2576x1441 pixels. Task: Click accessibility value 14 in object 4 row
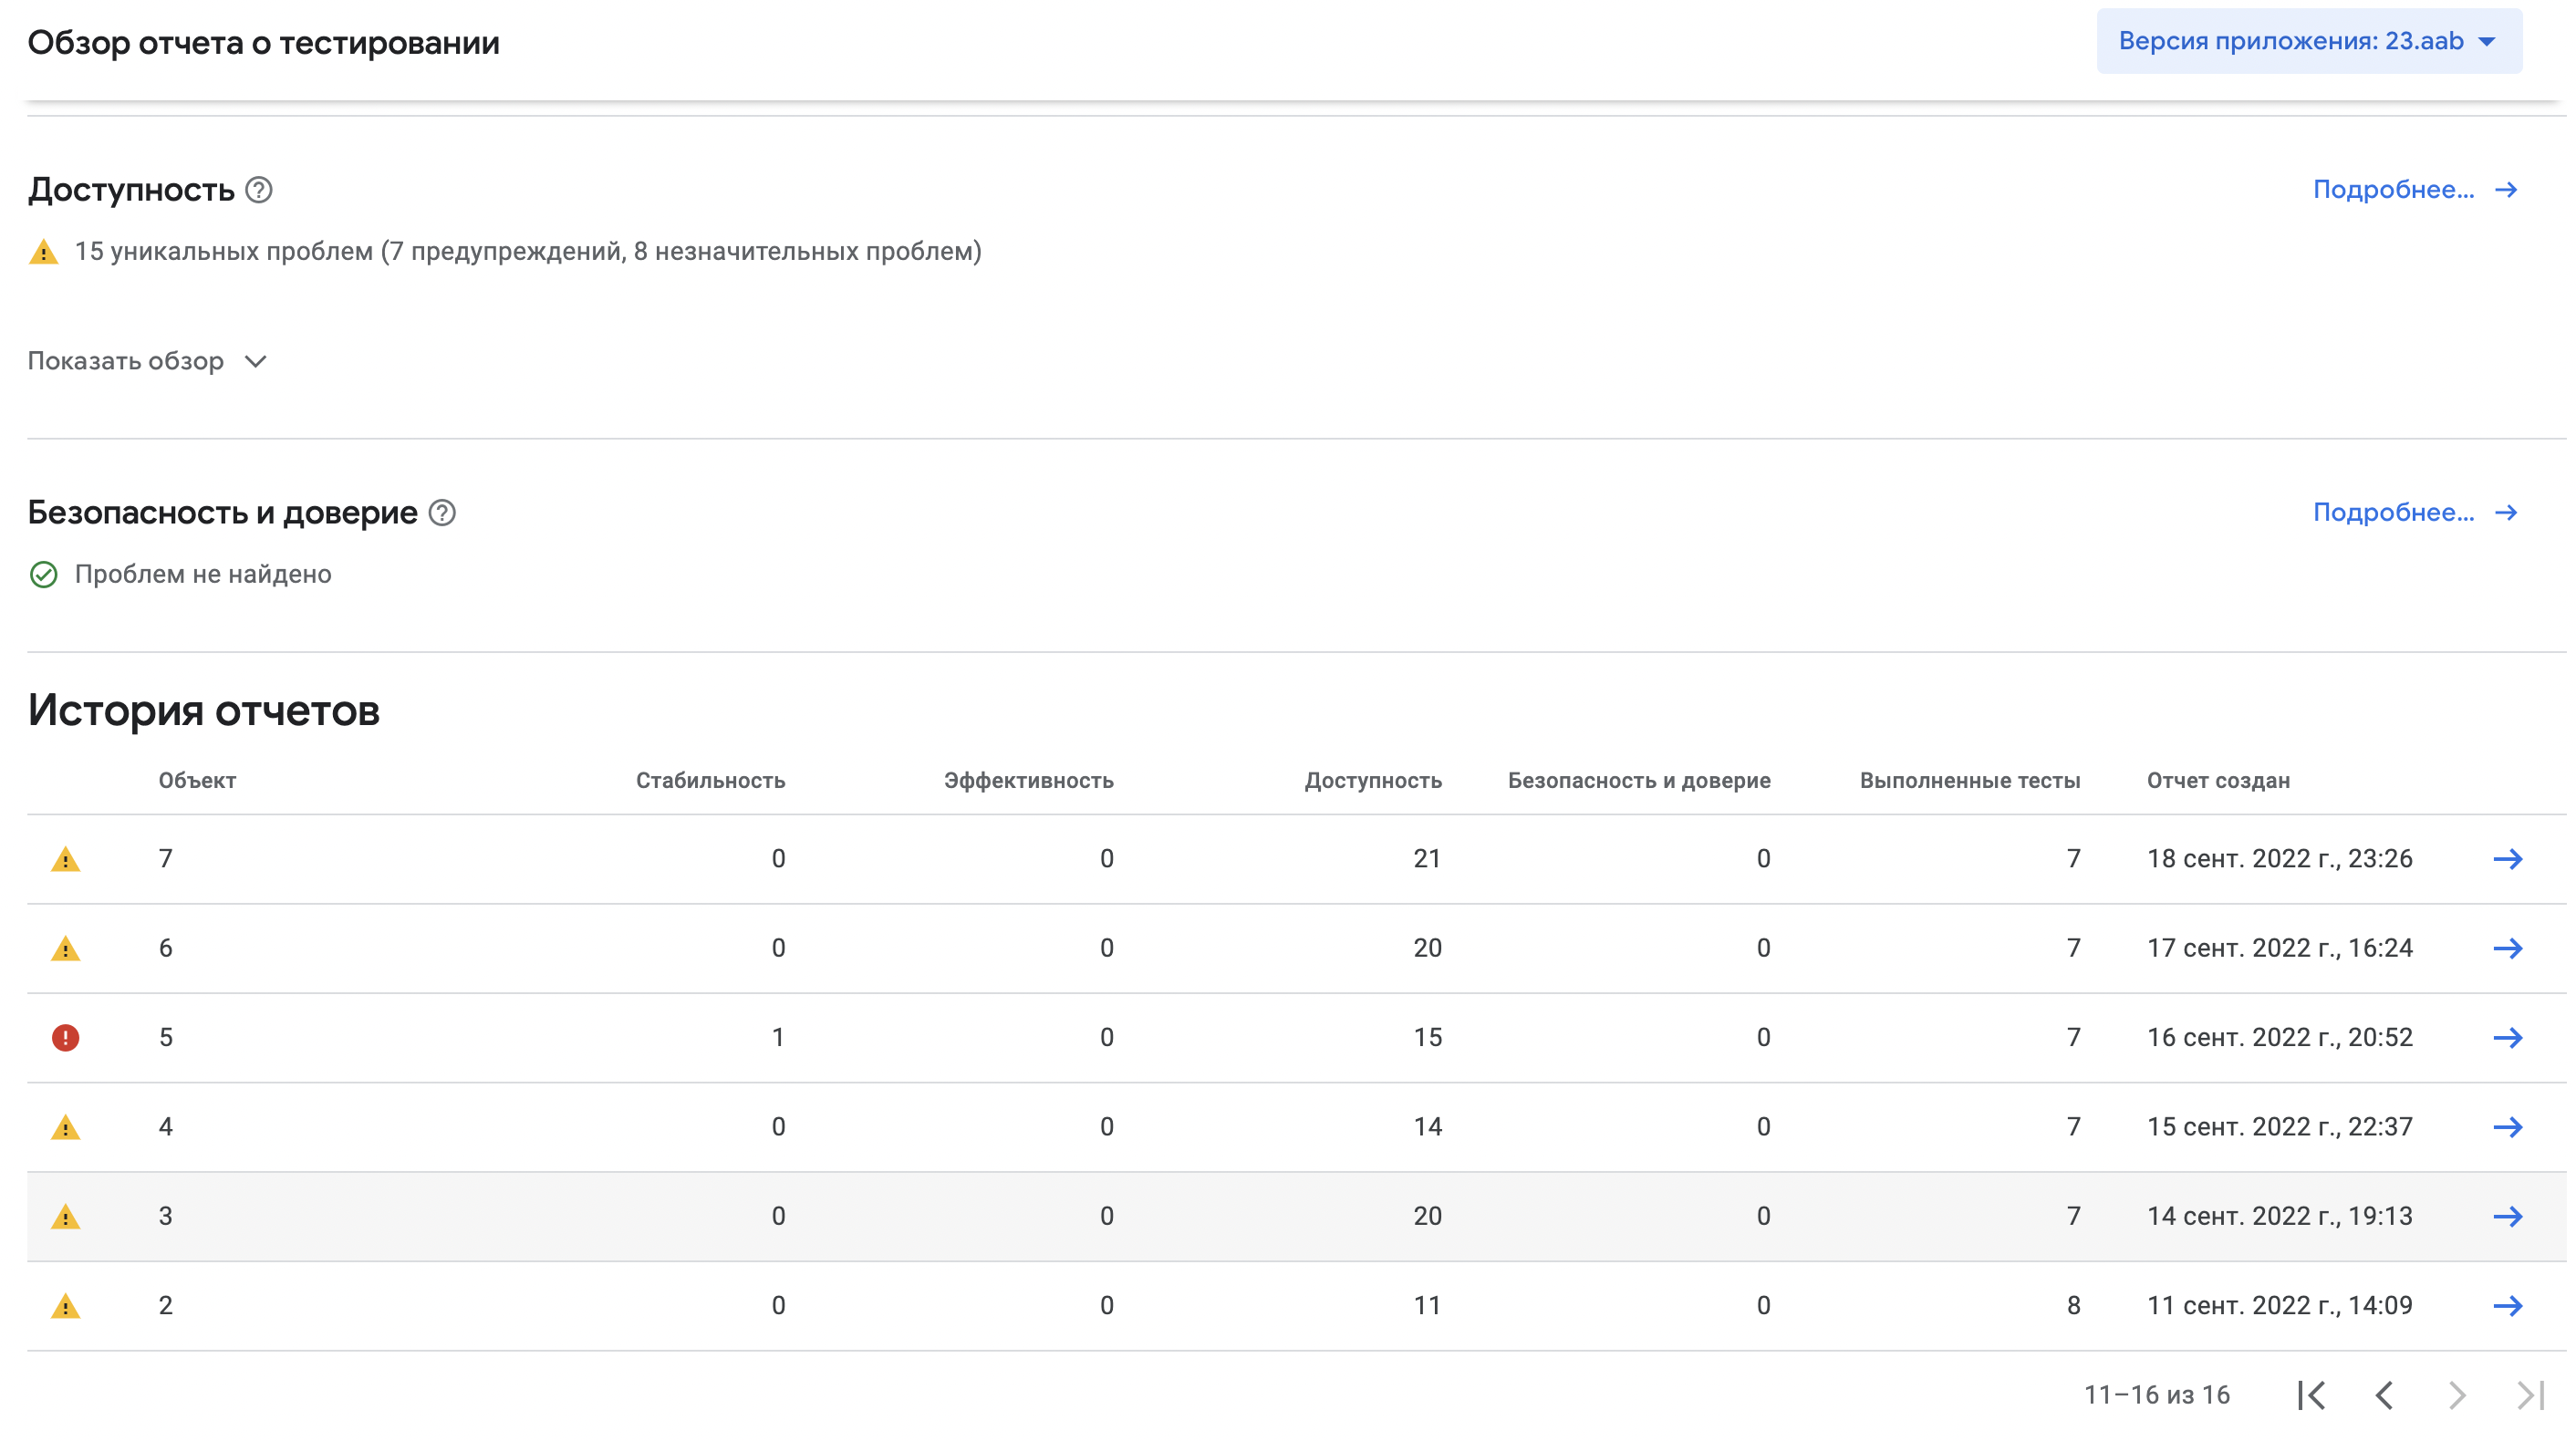click(x=1427, y=1127)
